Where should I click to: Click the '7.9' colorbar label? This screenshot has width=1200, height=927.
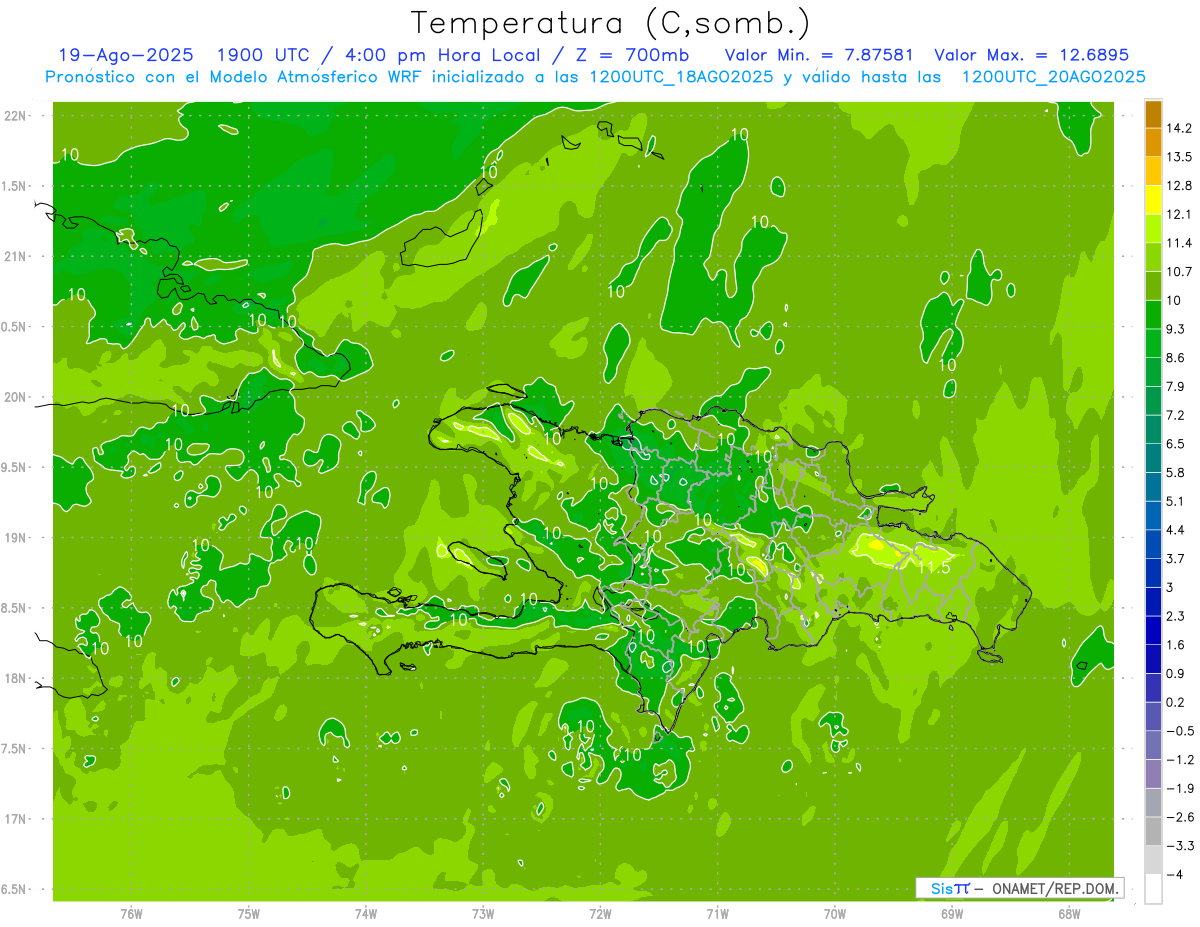point(1176,387)
